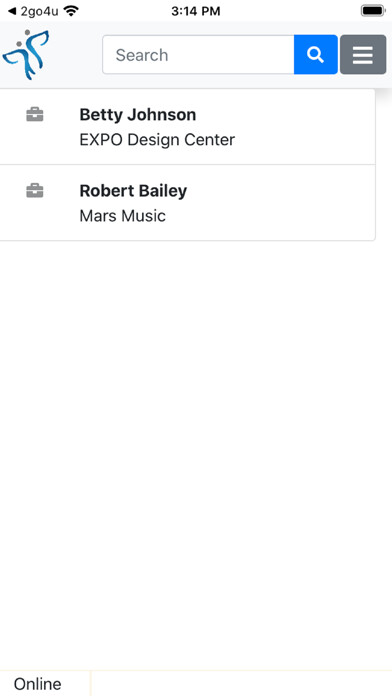
Task: Tap the 3:14 PM clock
Action: pyautogui.click(x=196, y=11)
